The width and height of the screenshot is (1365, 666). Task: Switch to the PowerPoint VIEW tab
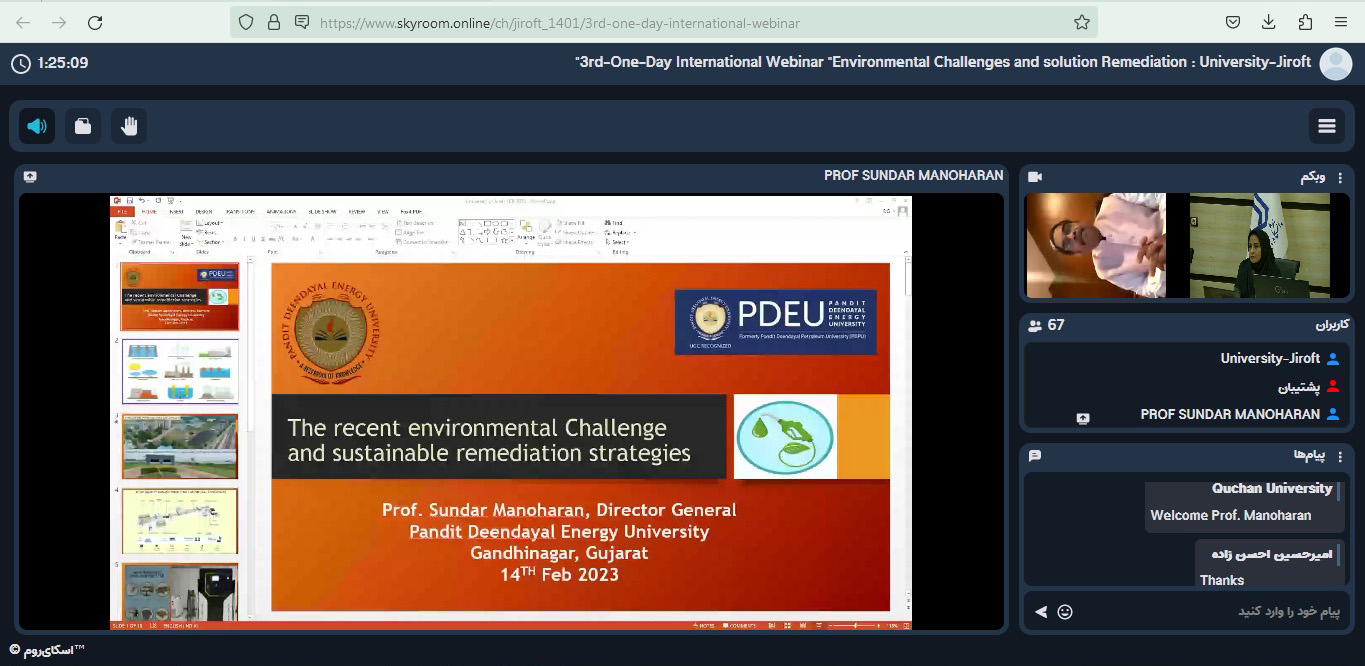click(x=383, y=212)
